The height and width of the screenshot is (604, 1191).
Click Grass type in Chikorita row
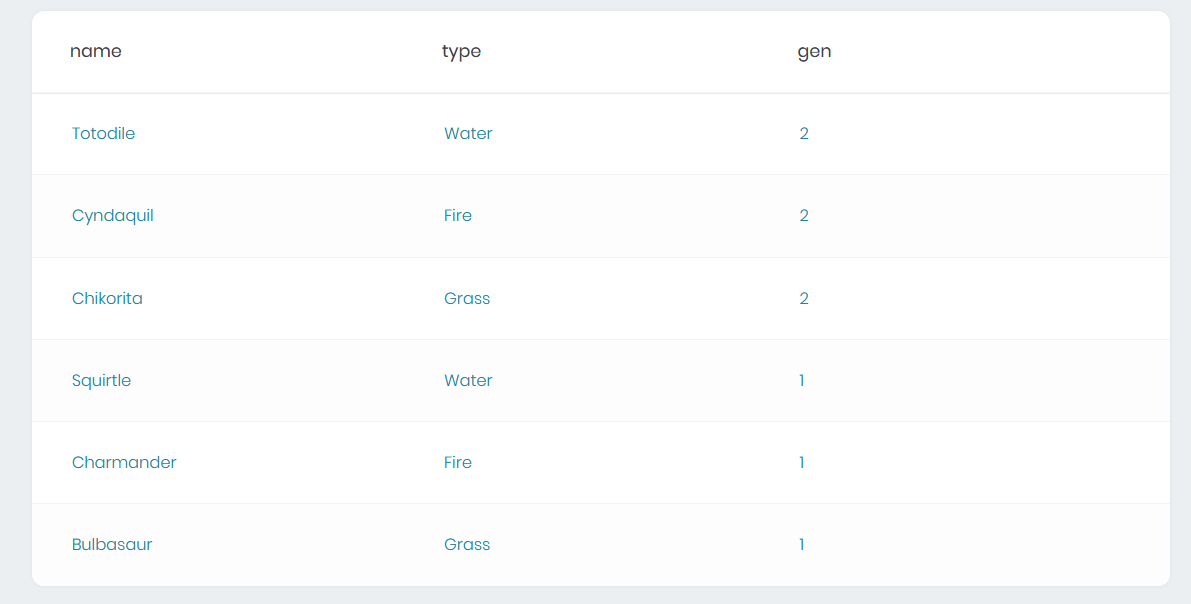(x=467, y=298)
